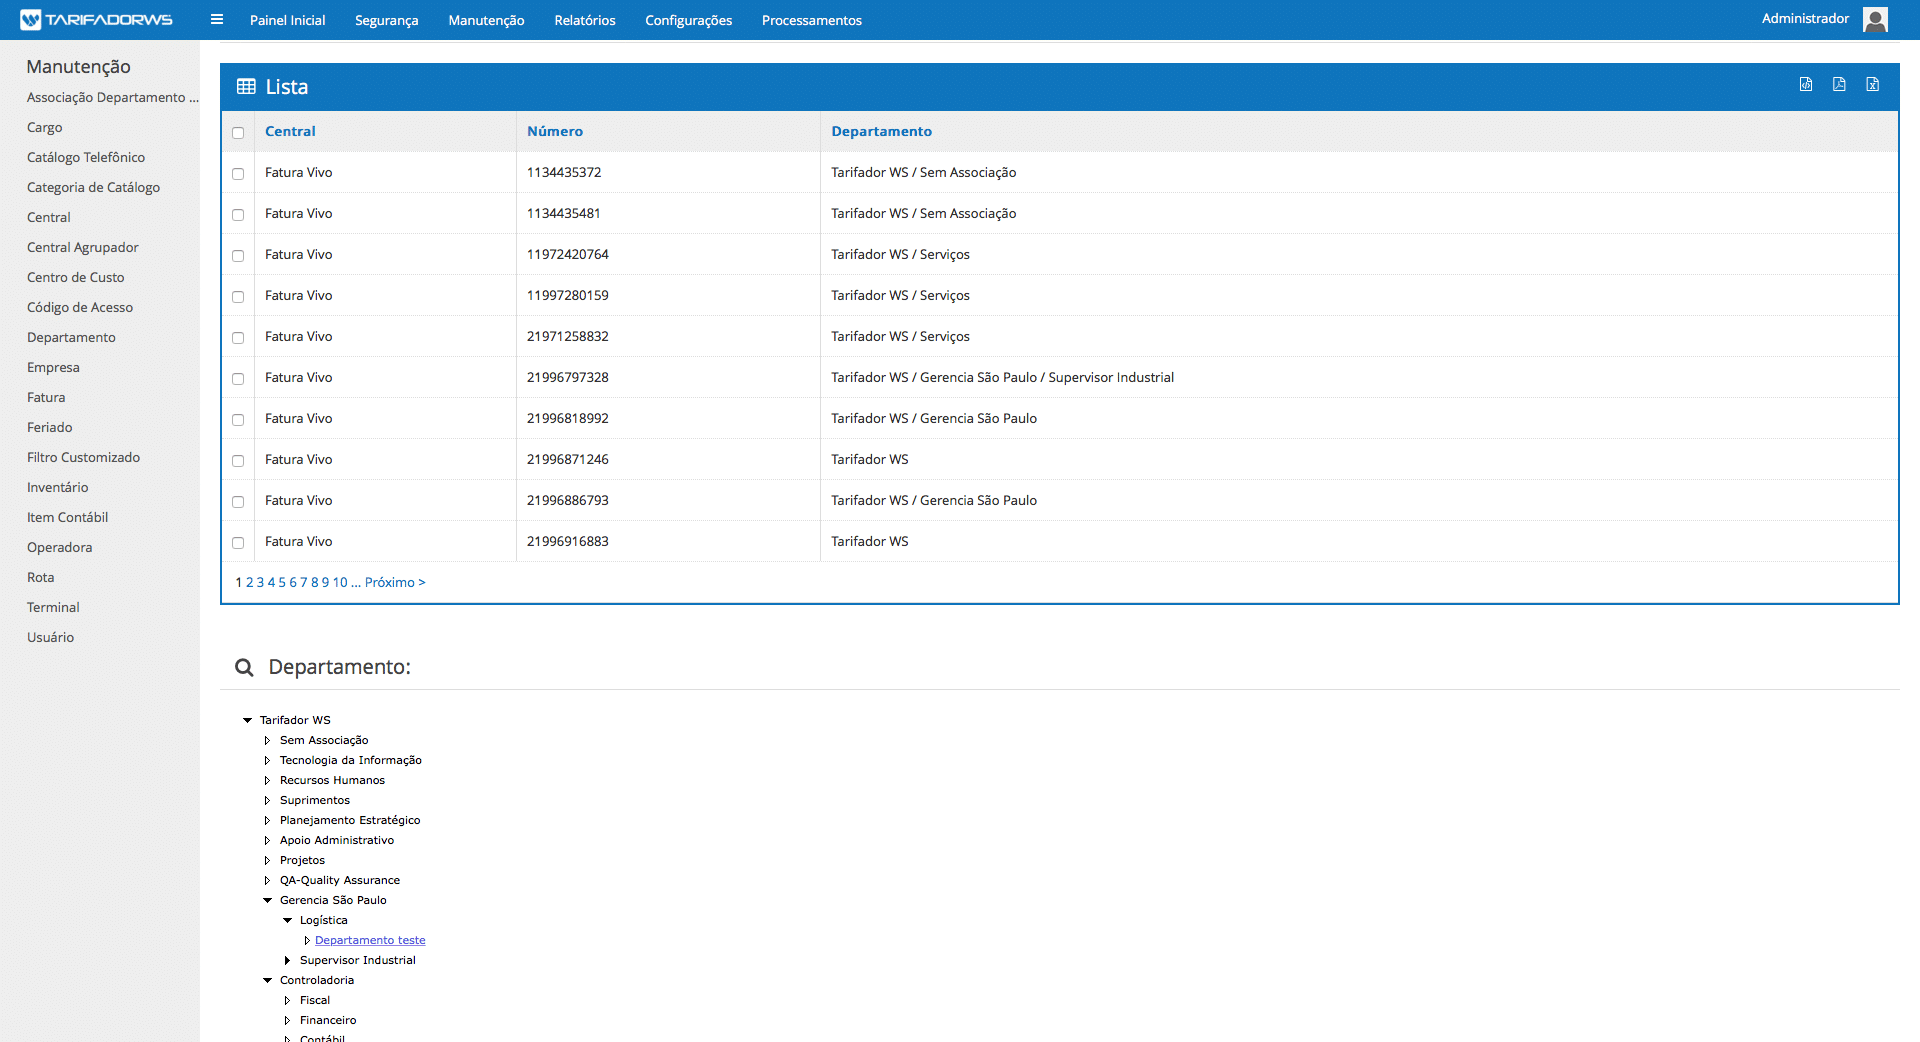Open the Departamento teste link
This screenshot has width=1920, height=1042.
(x=370, y=940)
